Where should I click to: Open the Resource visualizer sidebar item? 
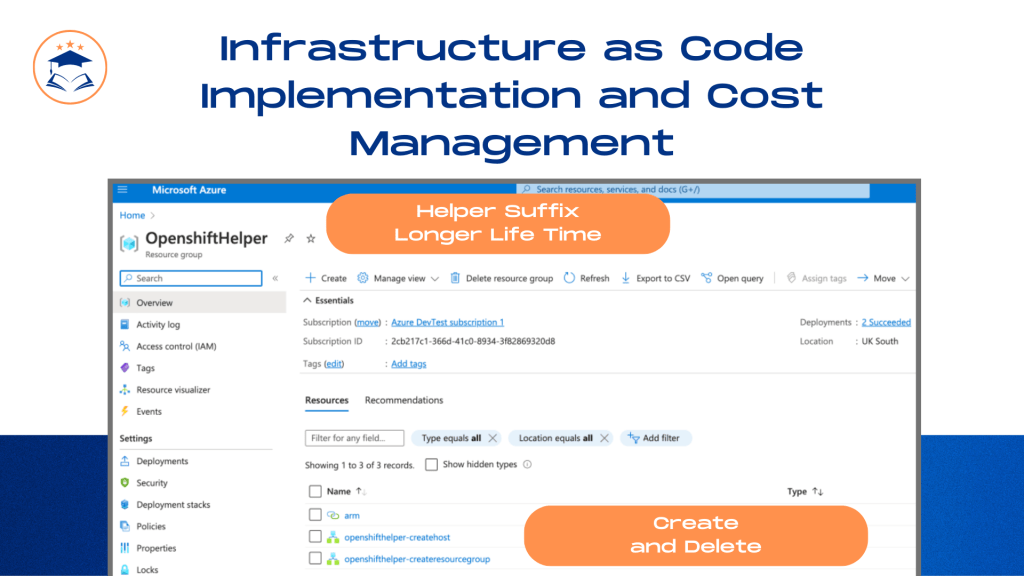(x=173, y=390)
